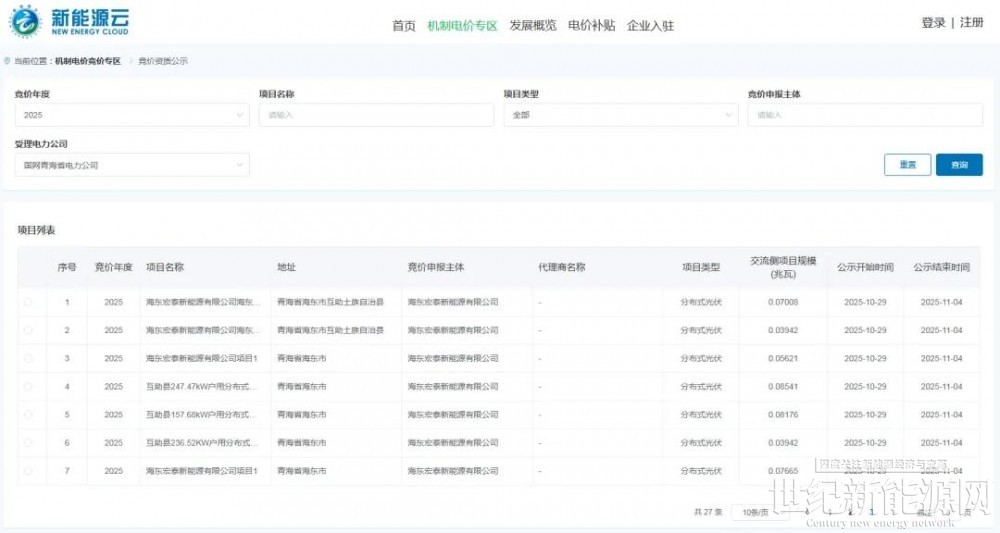Click the 查询 search button
The width and height of the screenshot is (1000, 533).
958,165
